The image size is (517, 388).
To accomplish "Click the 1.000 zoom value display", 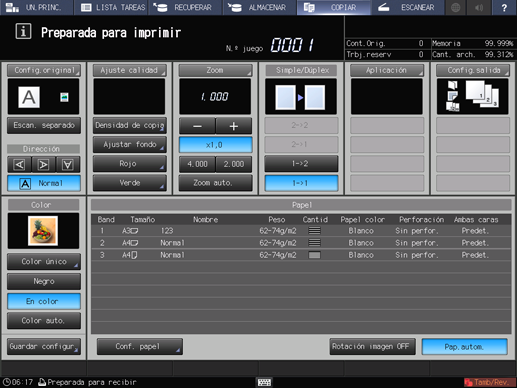I will [x=215, y=97].
